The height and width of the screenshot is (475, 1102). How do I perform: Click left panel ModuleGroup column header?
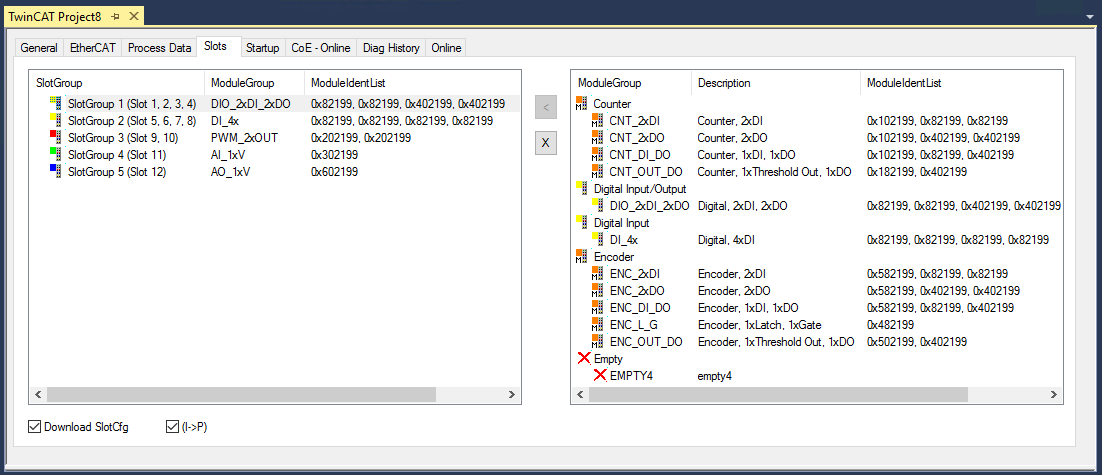tap(254, 82)
